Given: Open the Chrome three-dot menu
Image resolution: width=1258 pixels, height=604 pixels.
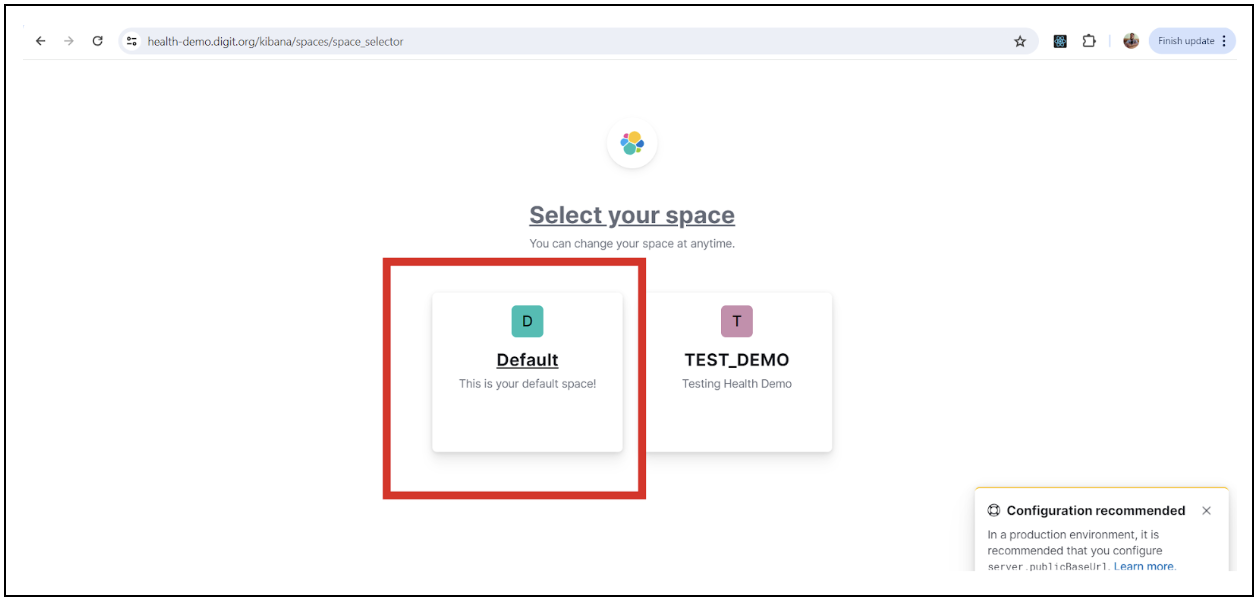Looking at the screenshot, I should tap(1225, 41).
